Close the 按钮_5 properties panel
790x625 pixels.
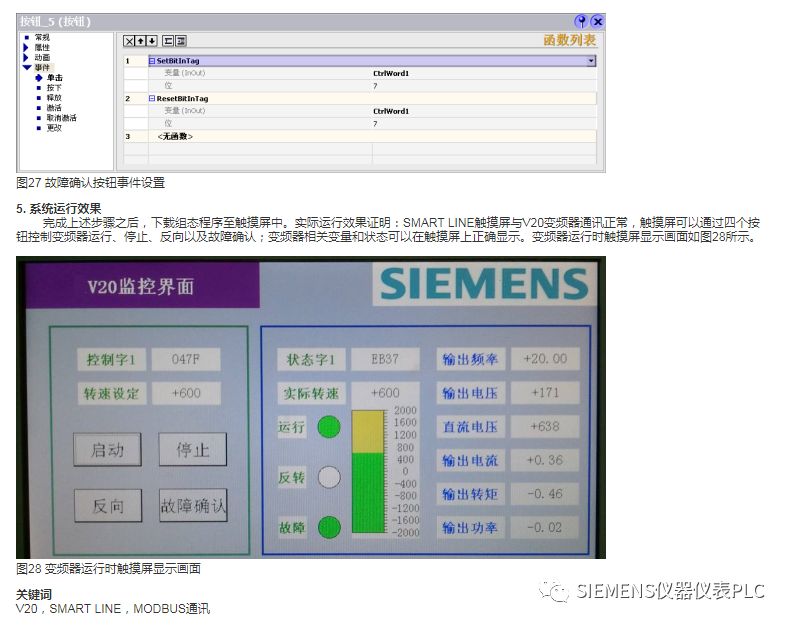point(598,21)
